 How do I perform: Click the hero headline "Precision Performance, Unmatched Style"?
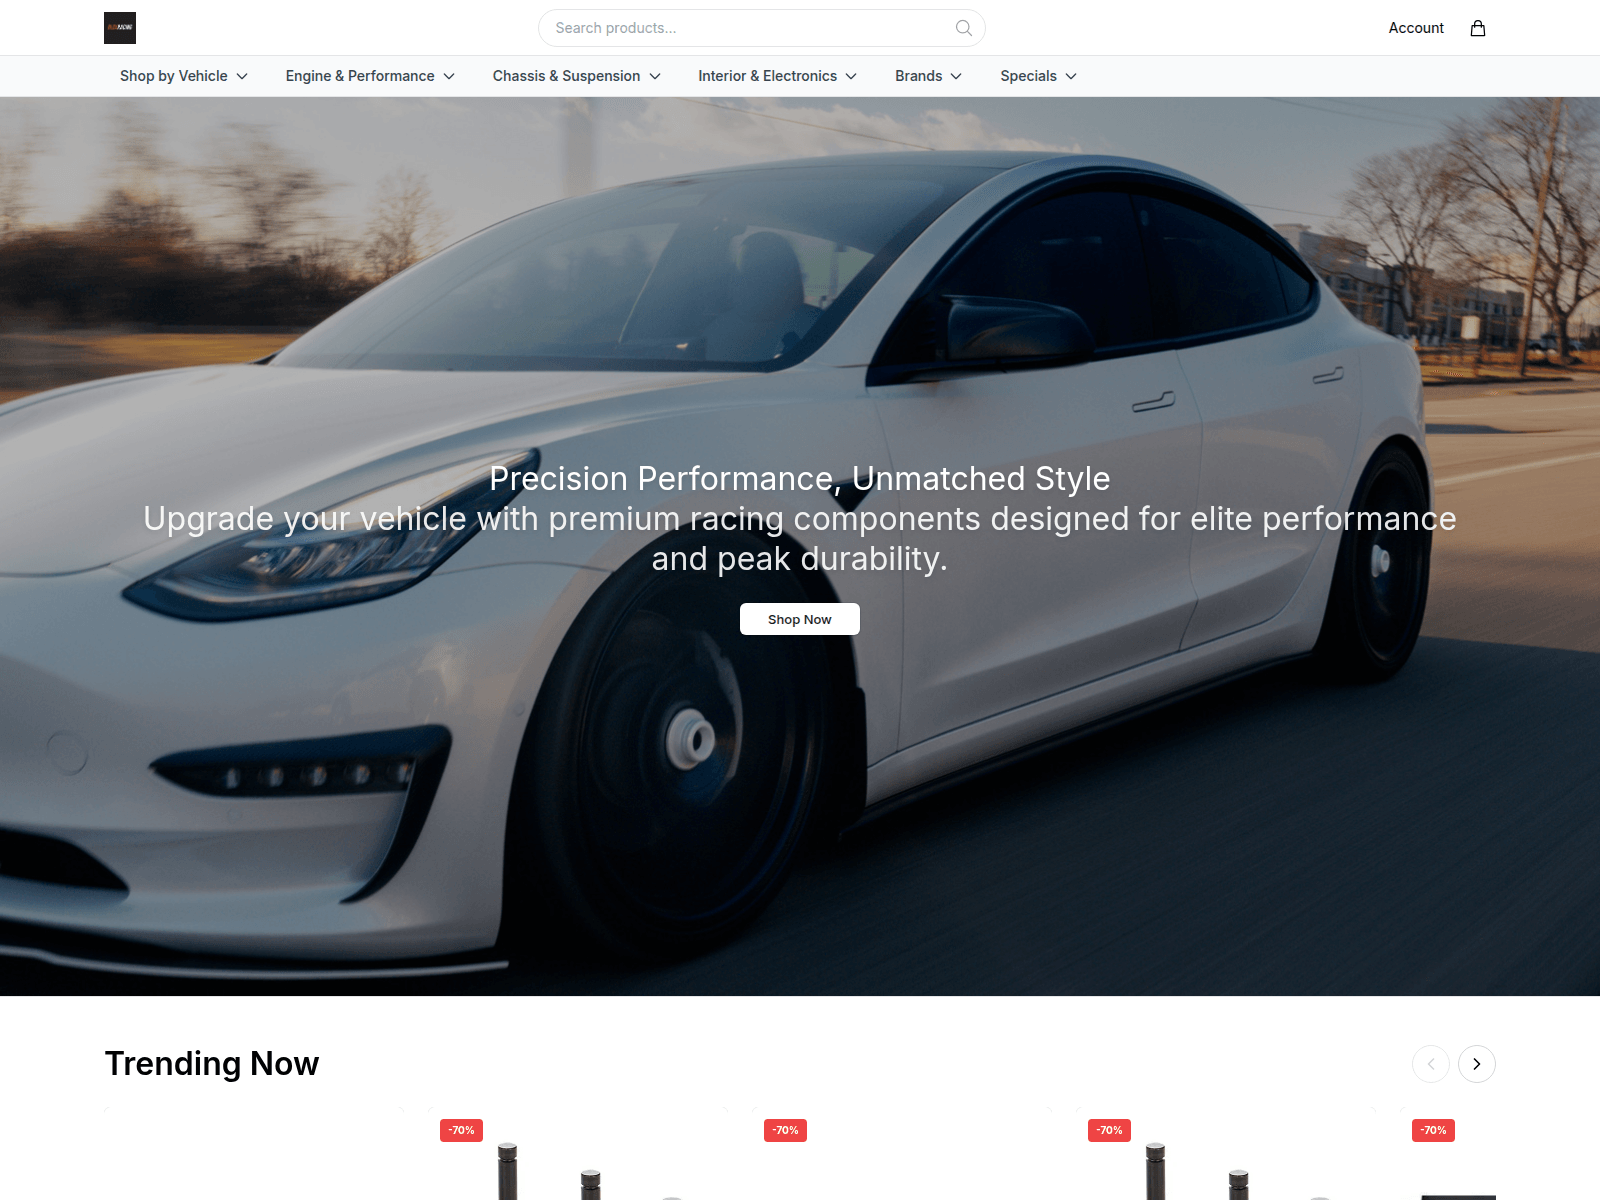pos(800,479)
